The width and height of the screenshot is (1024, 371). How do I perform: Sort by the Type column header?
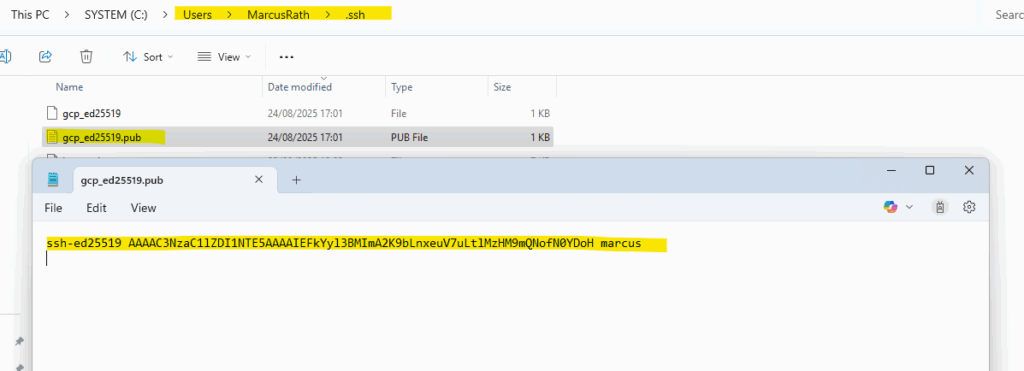pyautogui.click(x=402, y=87)
